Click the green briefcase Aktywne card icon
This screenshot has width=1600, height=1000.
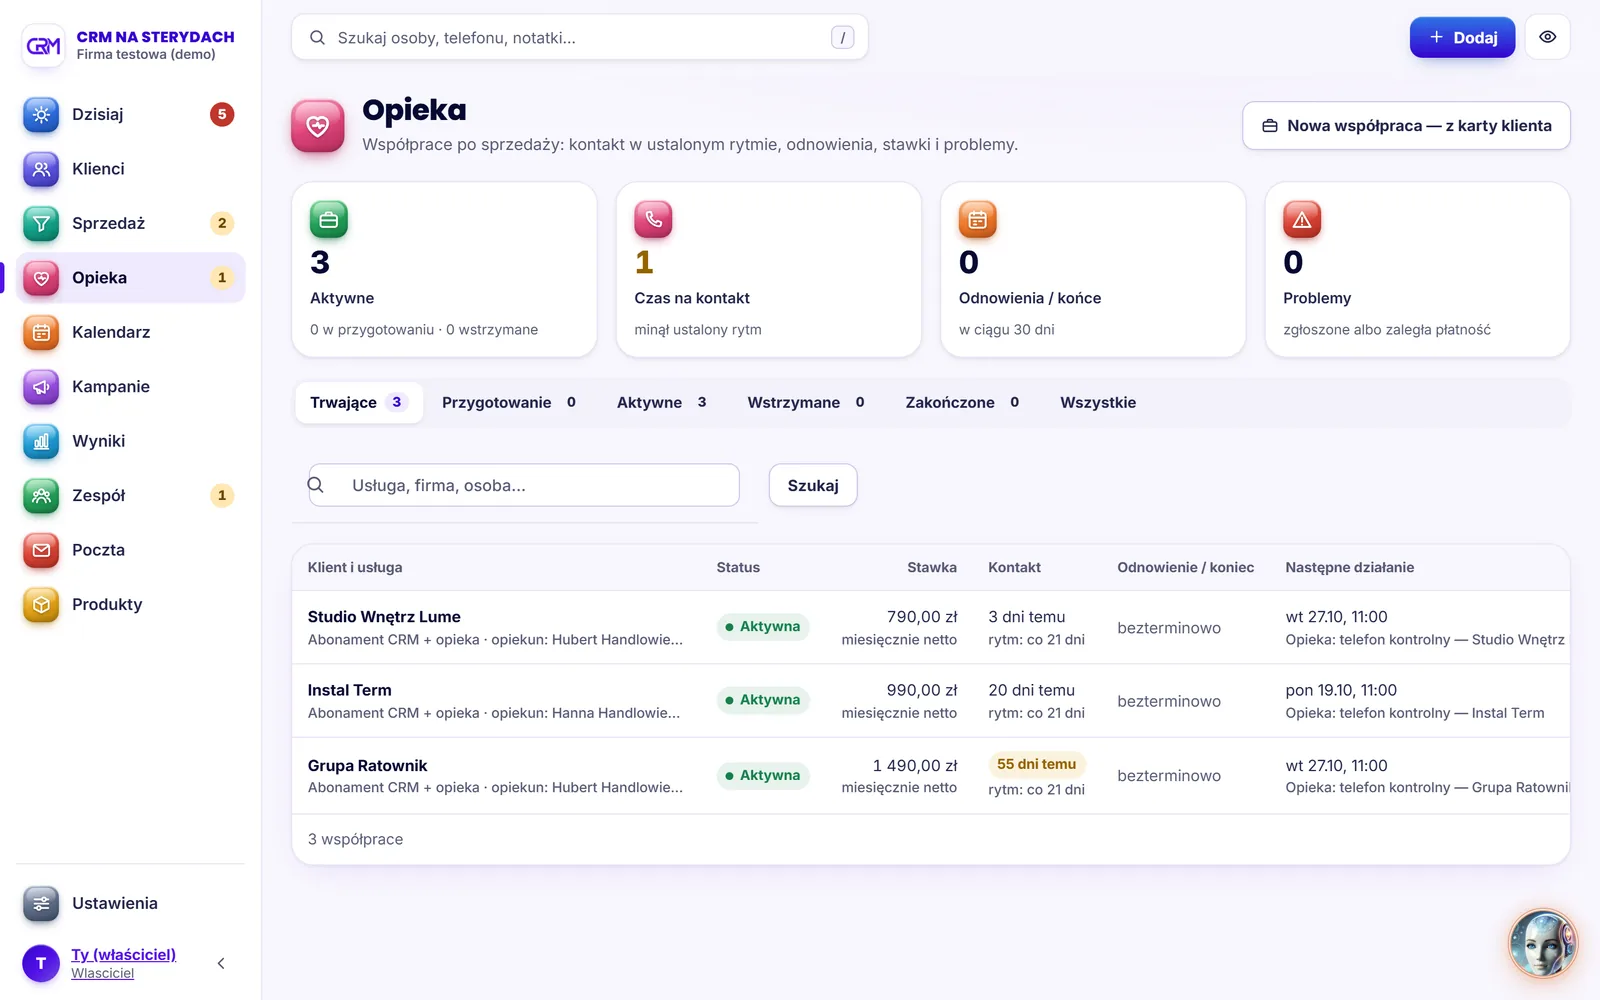329,219
